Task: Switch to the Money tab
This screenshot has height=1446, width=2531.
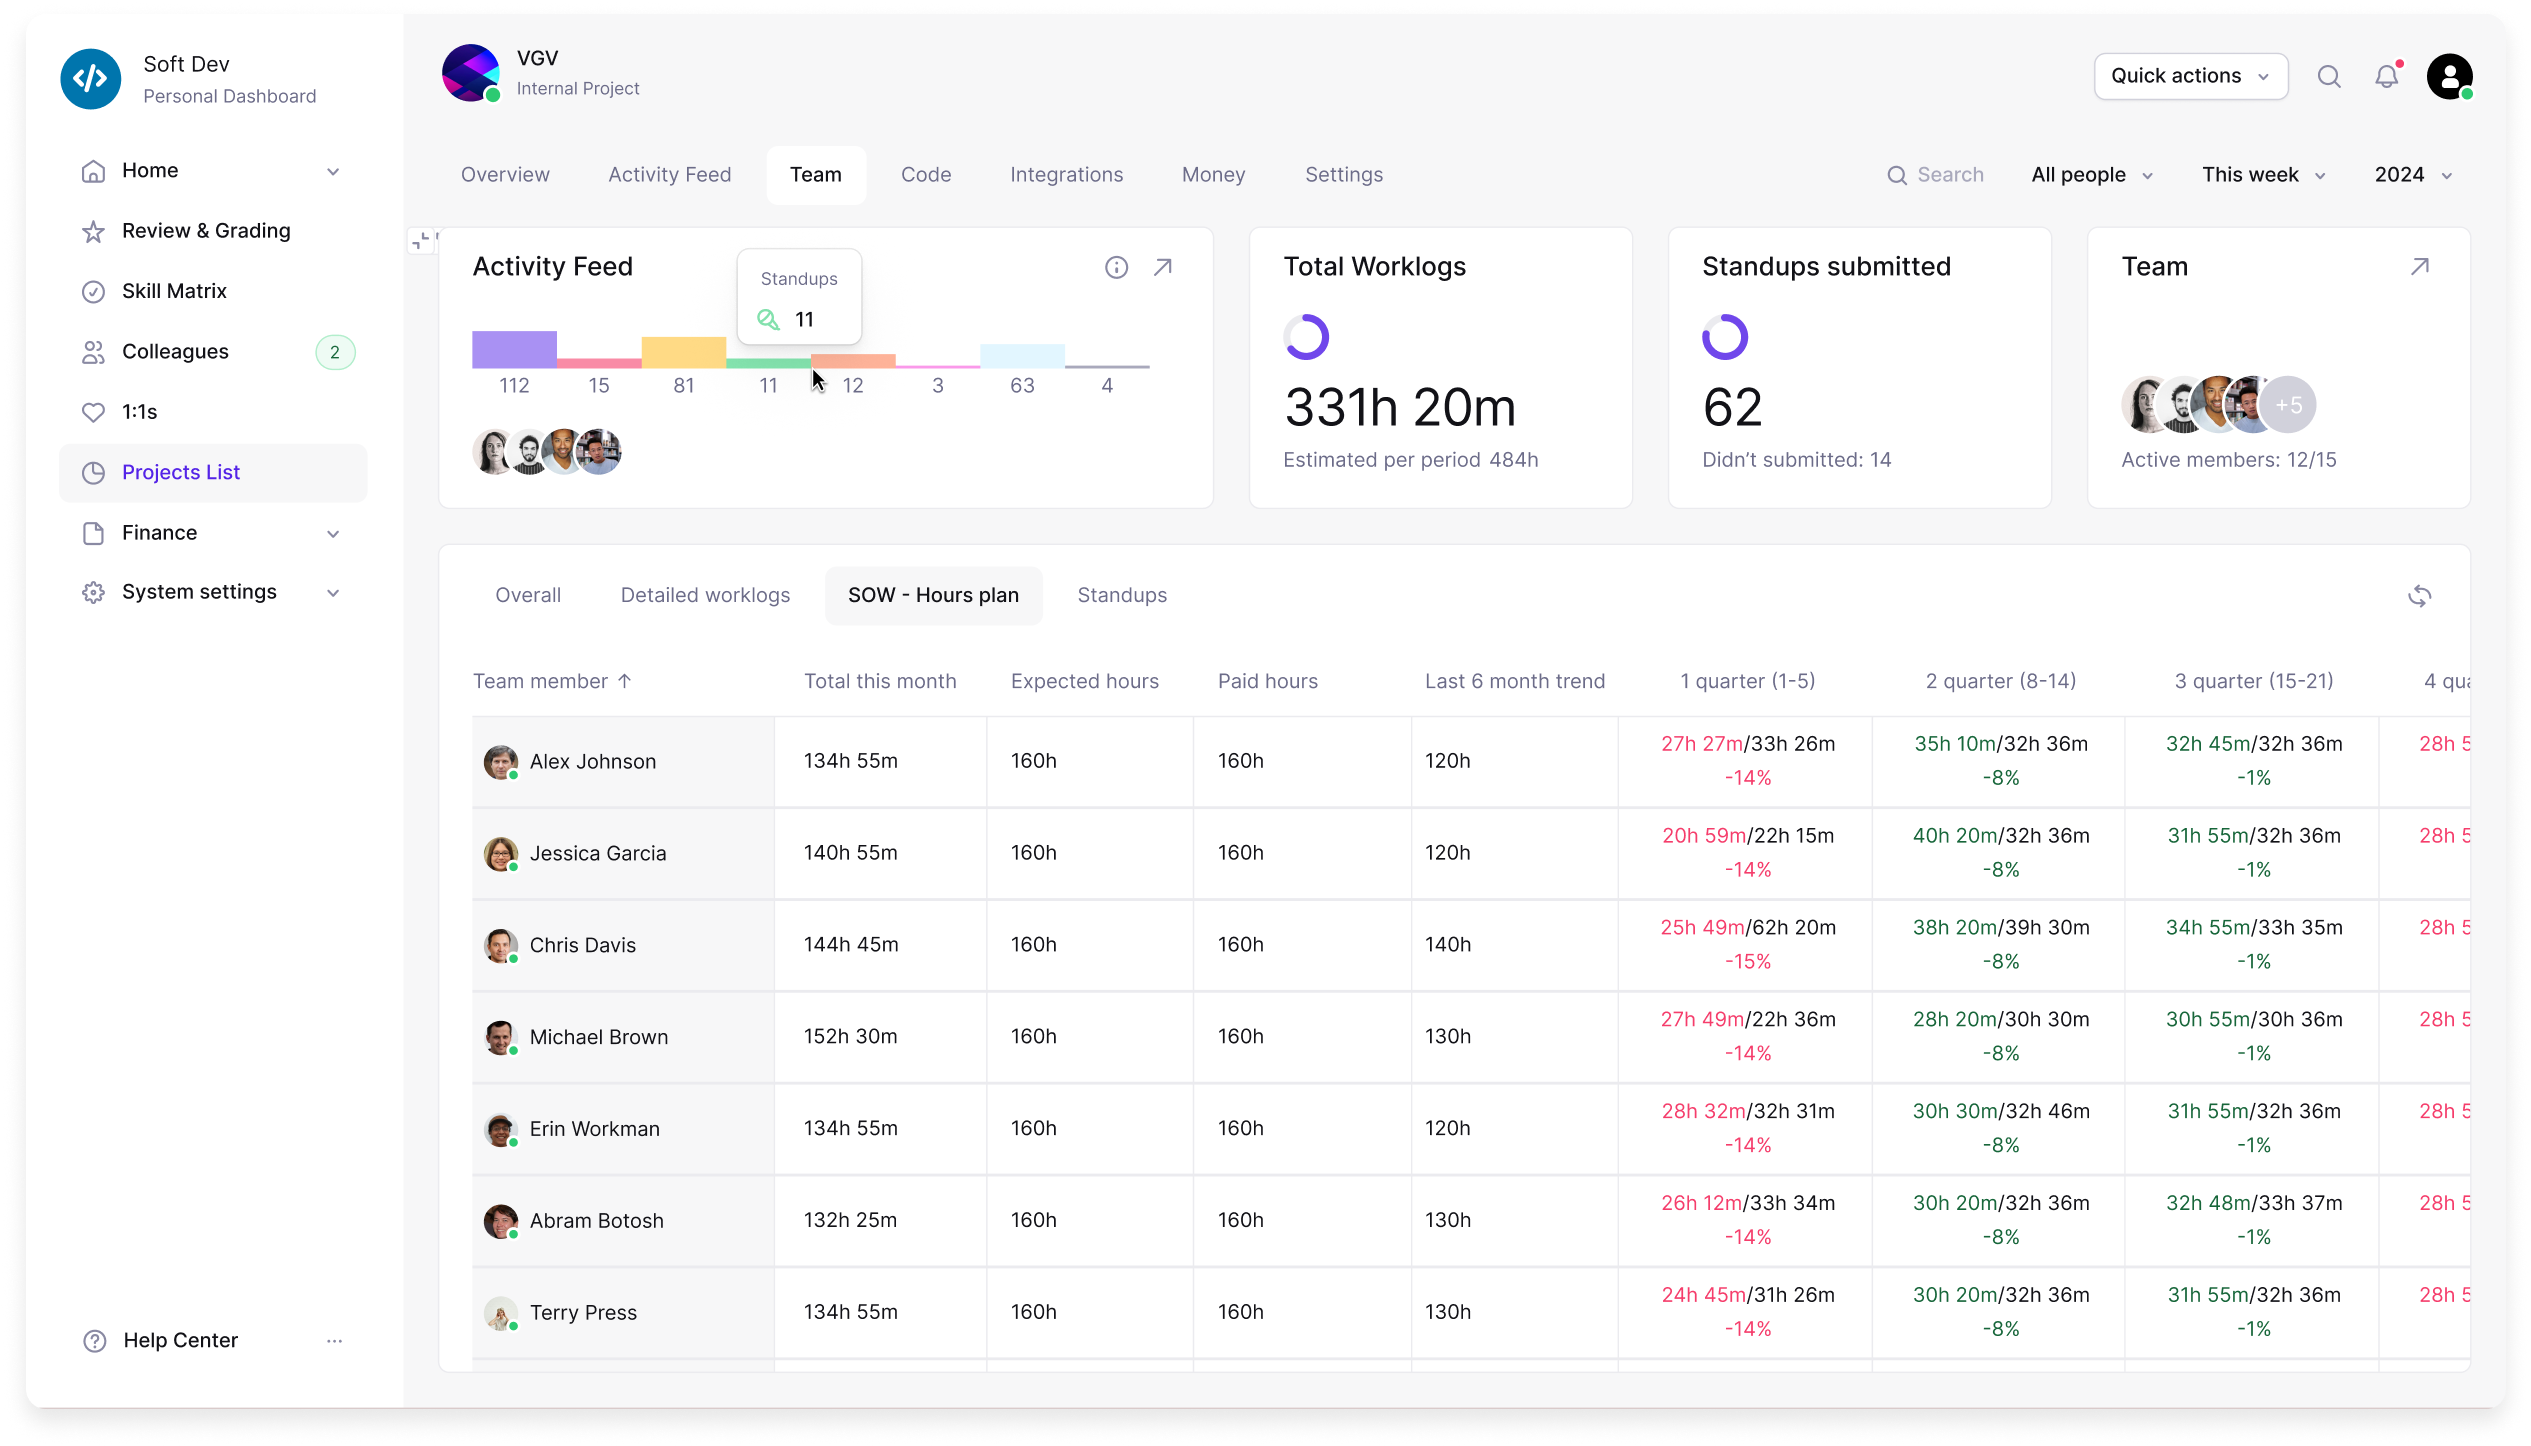Action: 1213,174
